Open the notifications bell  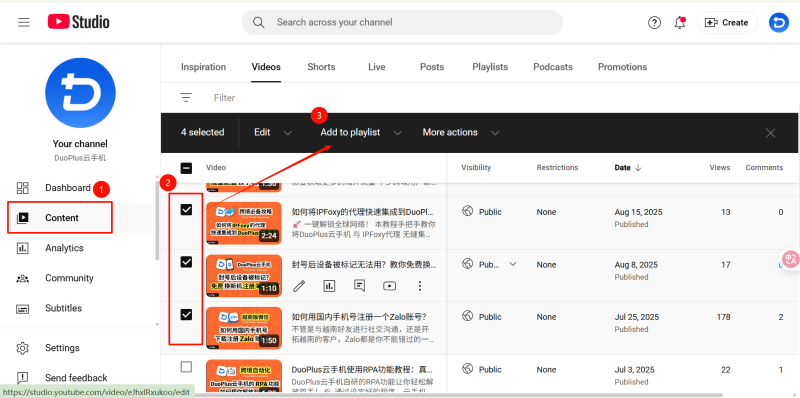680,22
